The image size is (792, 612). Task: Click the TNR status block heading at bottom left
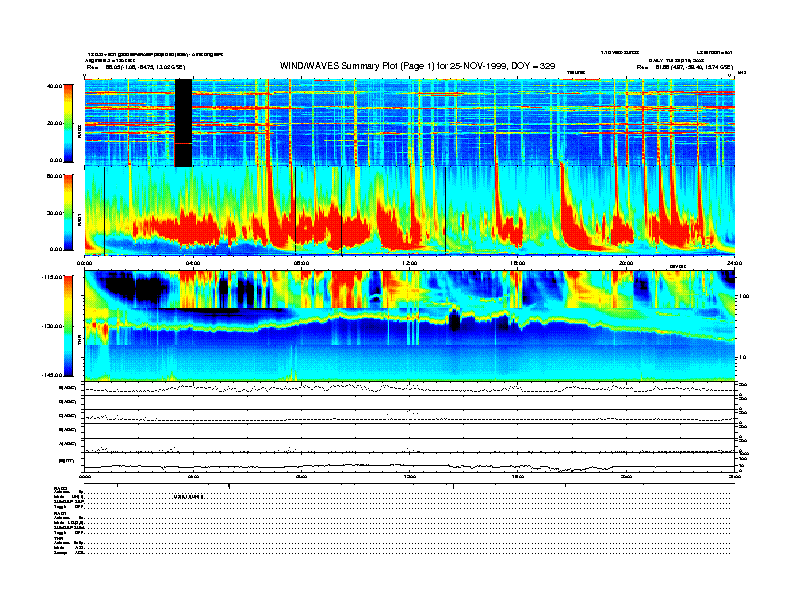pos(58,538)
